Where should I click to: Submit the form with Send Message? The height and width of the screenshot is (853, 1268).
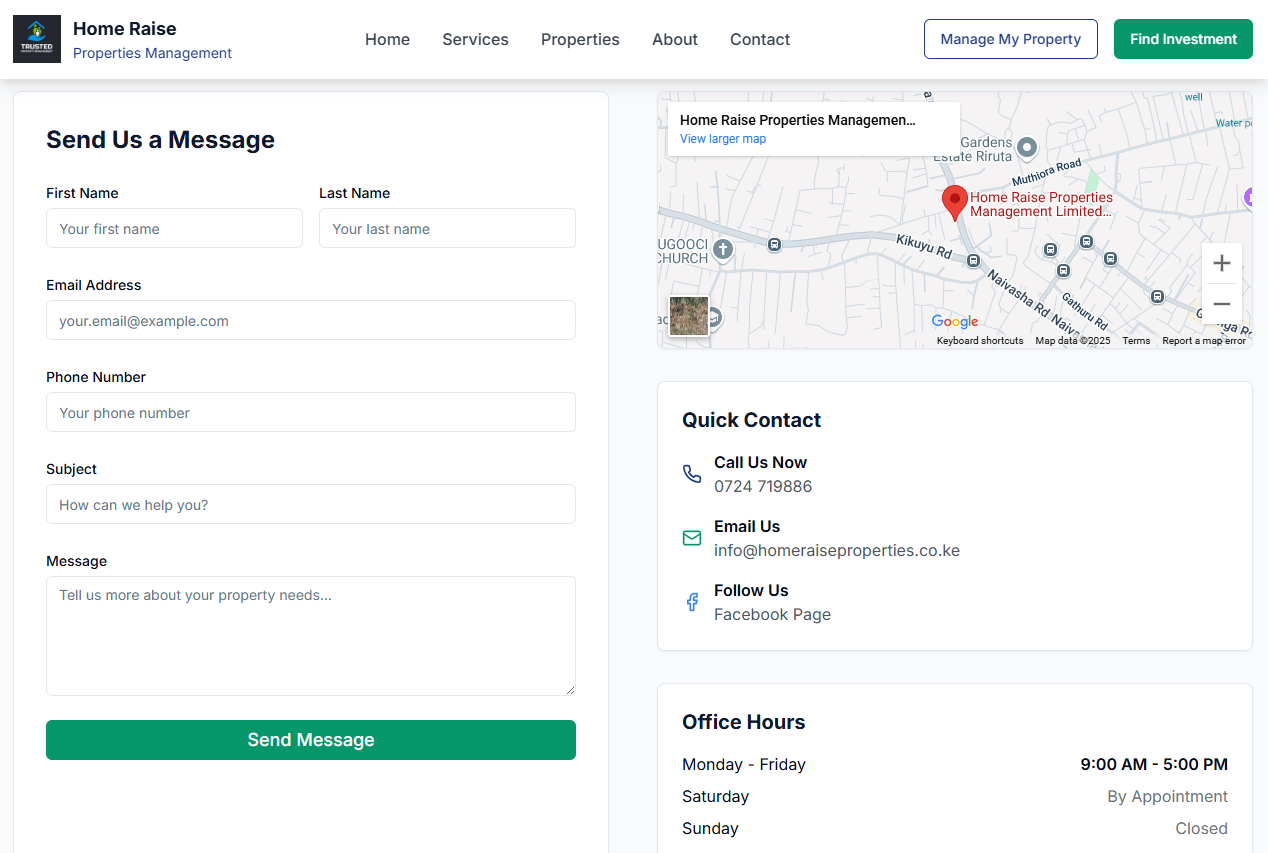point(311,740)
